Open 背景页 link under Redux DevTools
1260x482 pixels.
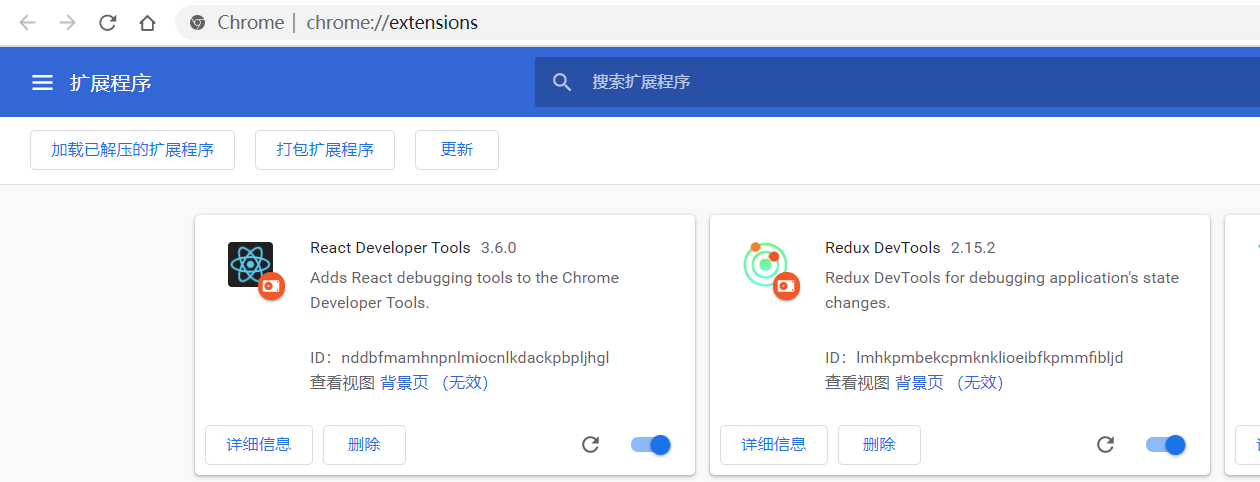(919, 383)
